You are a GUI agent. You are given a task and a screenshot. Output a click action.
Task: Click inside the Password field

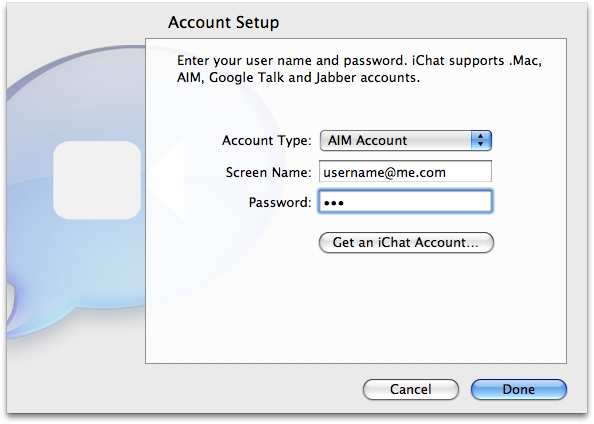pos(405,202)
